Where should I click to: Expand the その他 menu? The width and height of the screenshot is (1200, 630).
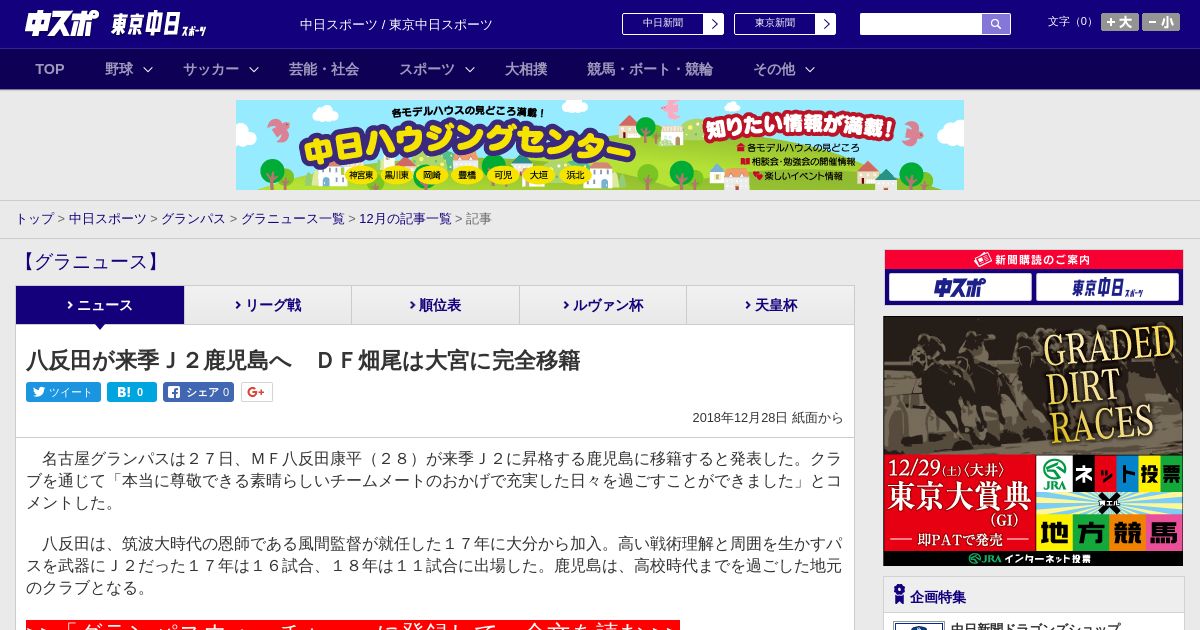coord(784,69)
